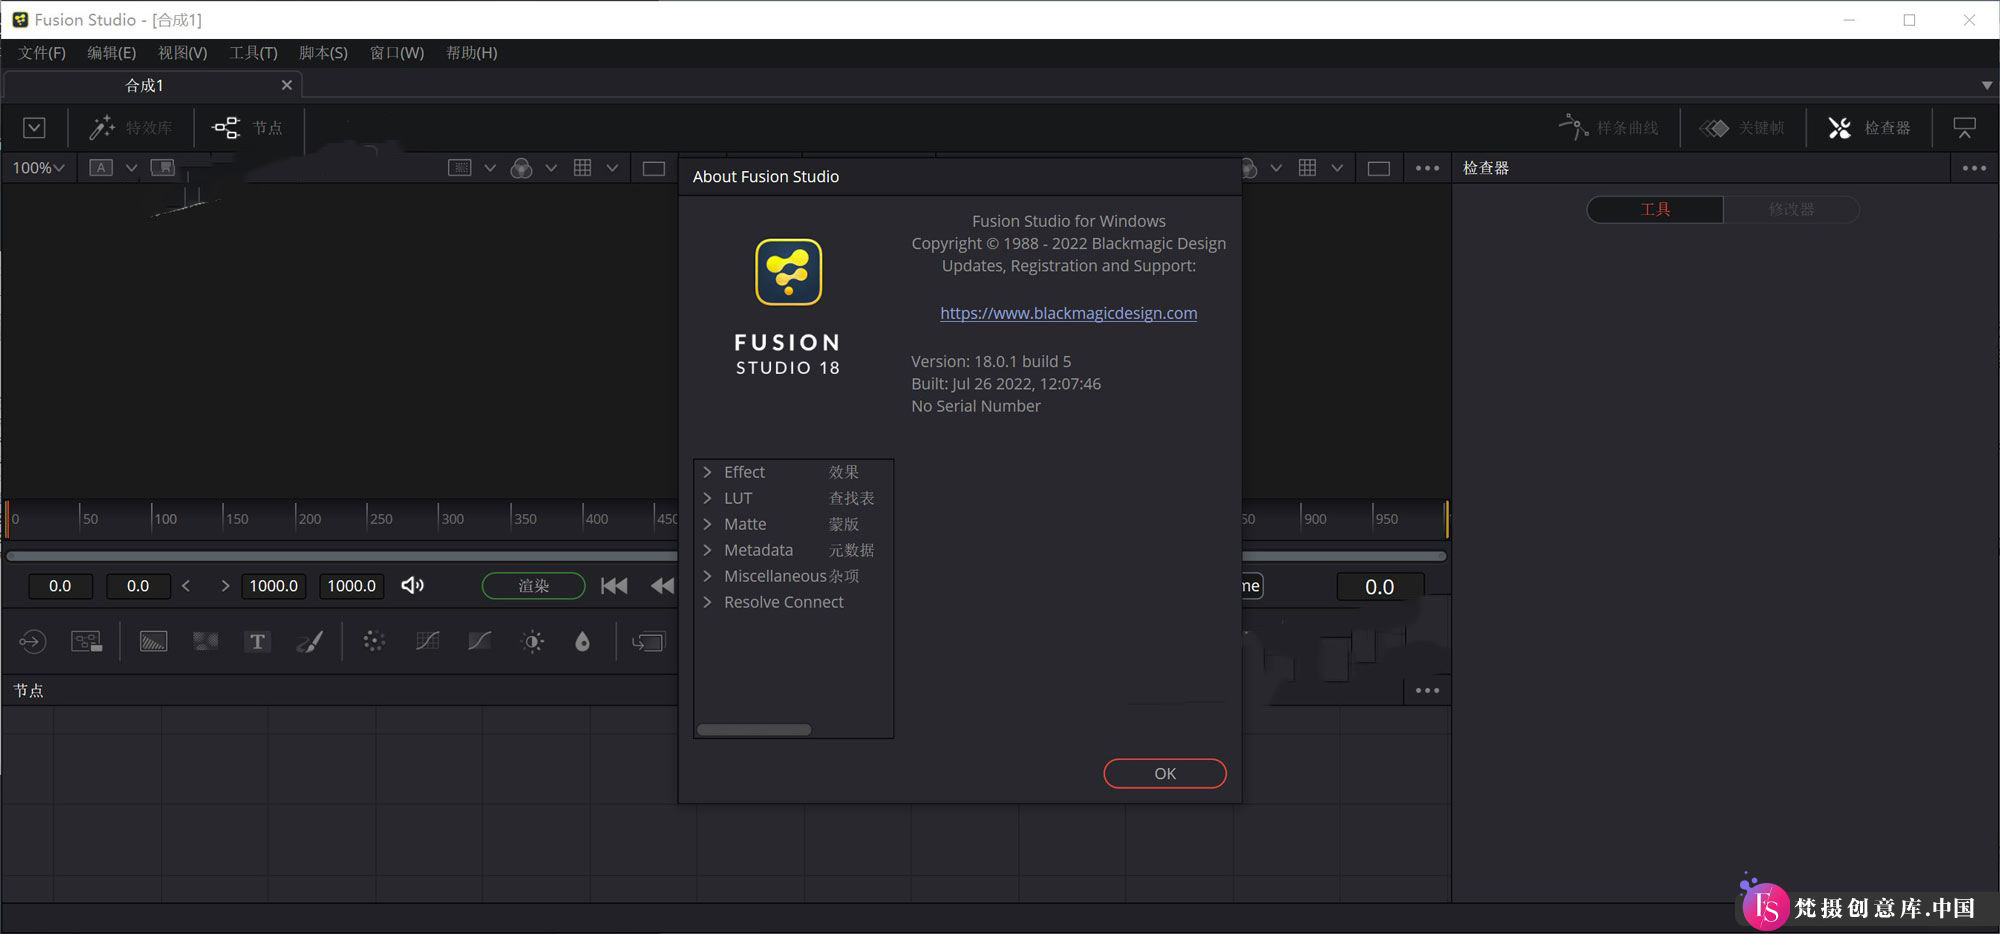Open left viewer region-of-interest dropdown arrow

click(x=490, y=168)
